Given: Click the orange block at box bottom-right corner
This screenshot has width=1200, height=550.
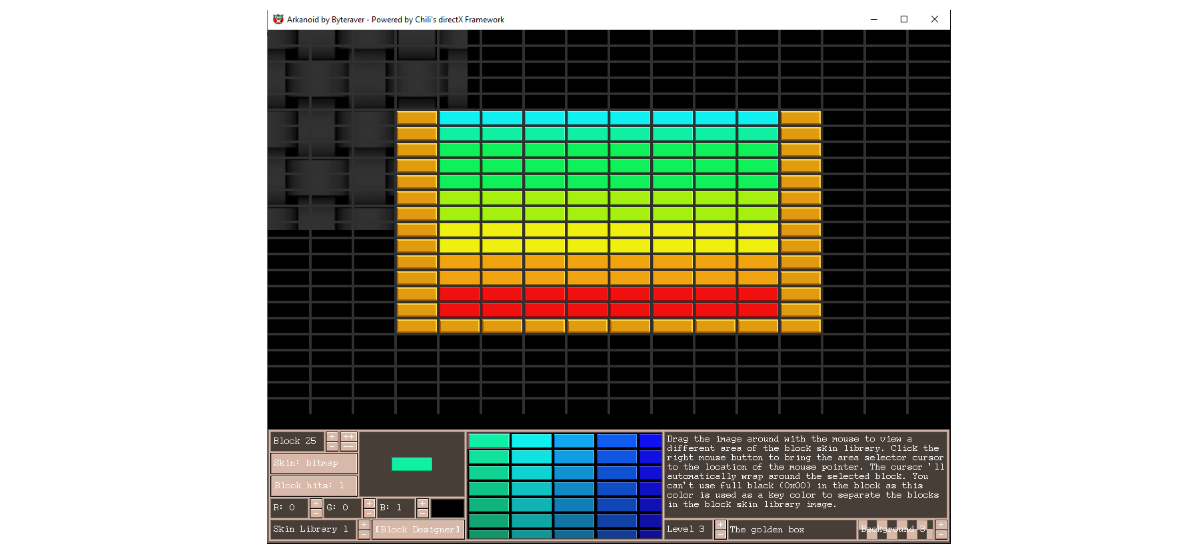Looking at the screenshot, I should click(x=801, y=326).
